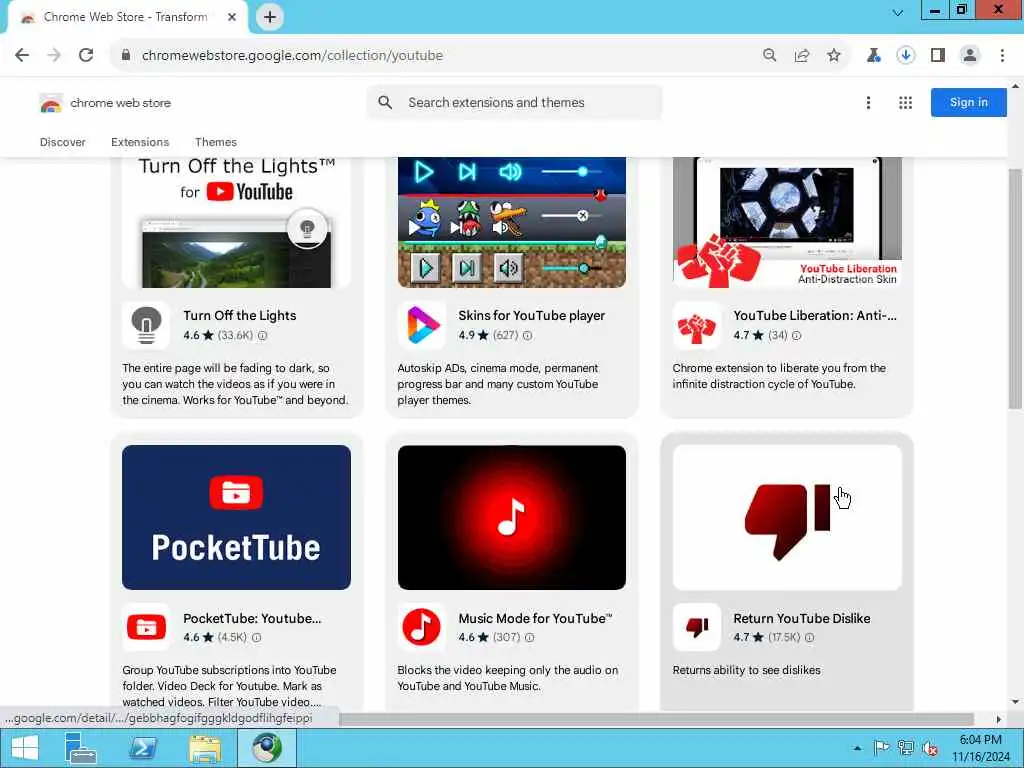The image size is (1024, 768).
Task: Open Music Mode for YouTube title
Action: pos(536,618)
